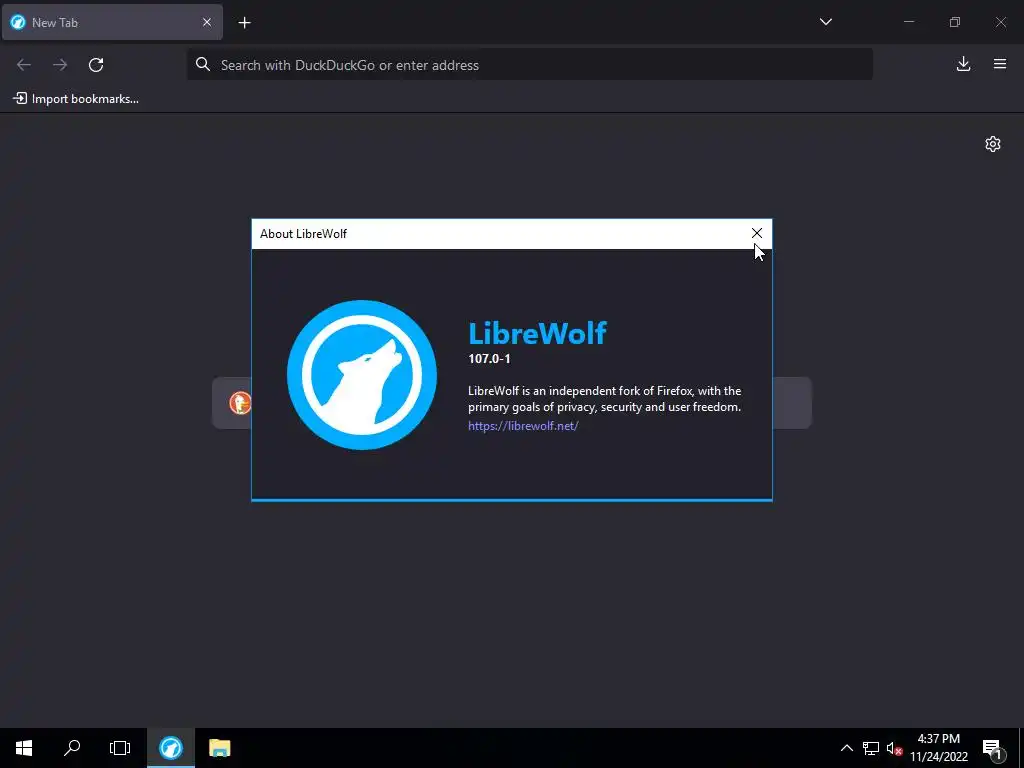Click the LibreWolf taskbar icon
Screen dimensions: 1024x768
tap(170, 748)
